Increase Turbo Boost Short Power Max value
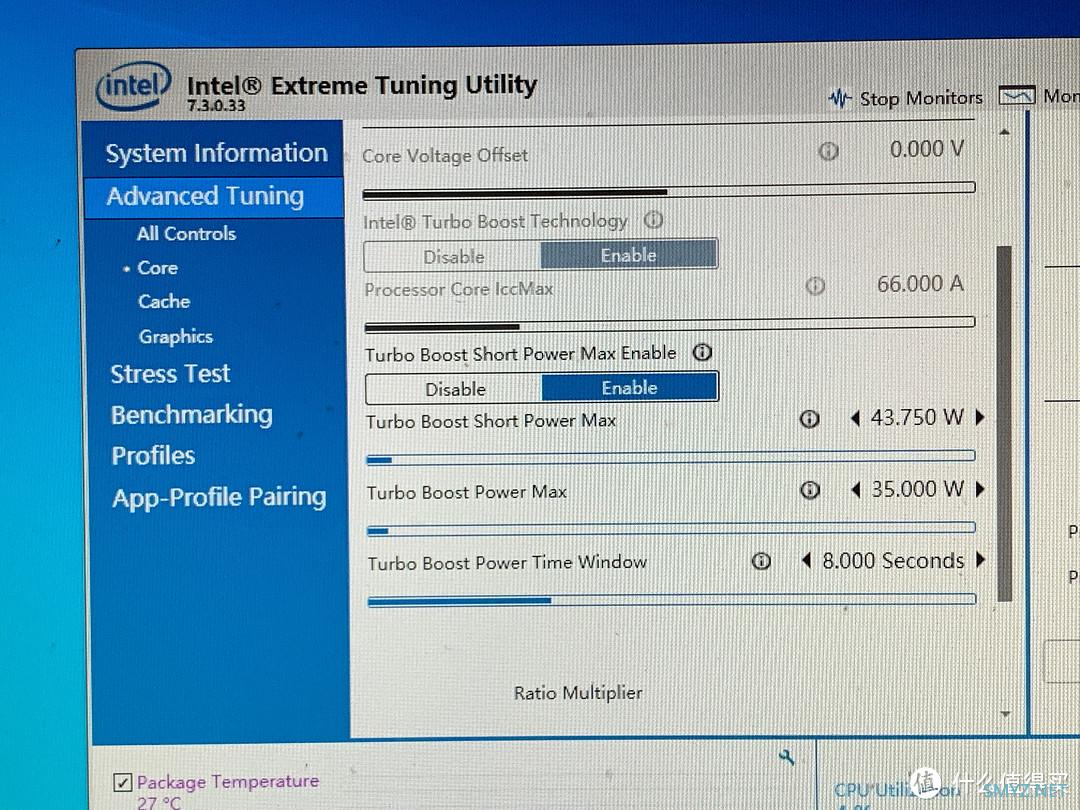Screen dimensions: 1080x810 click(x=980, y=417)
